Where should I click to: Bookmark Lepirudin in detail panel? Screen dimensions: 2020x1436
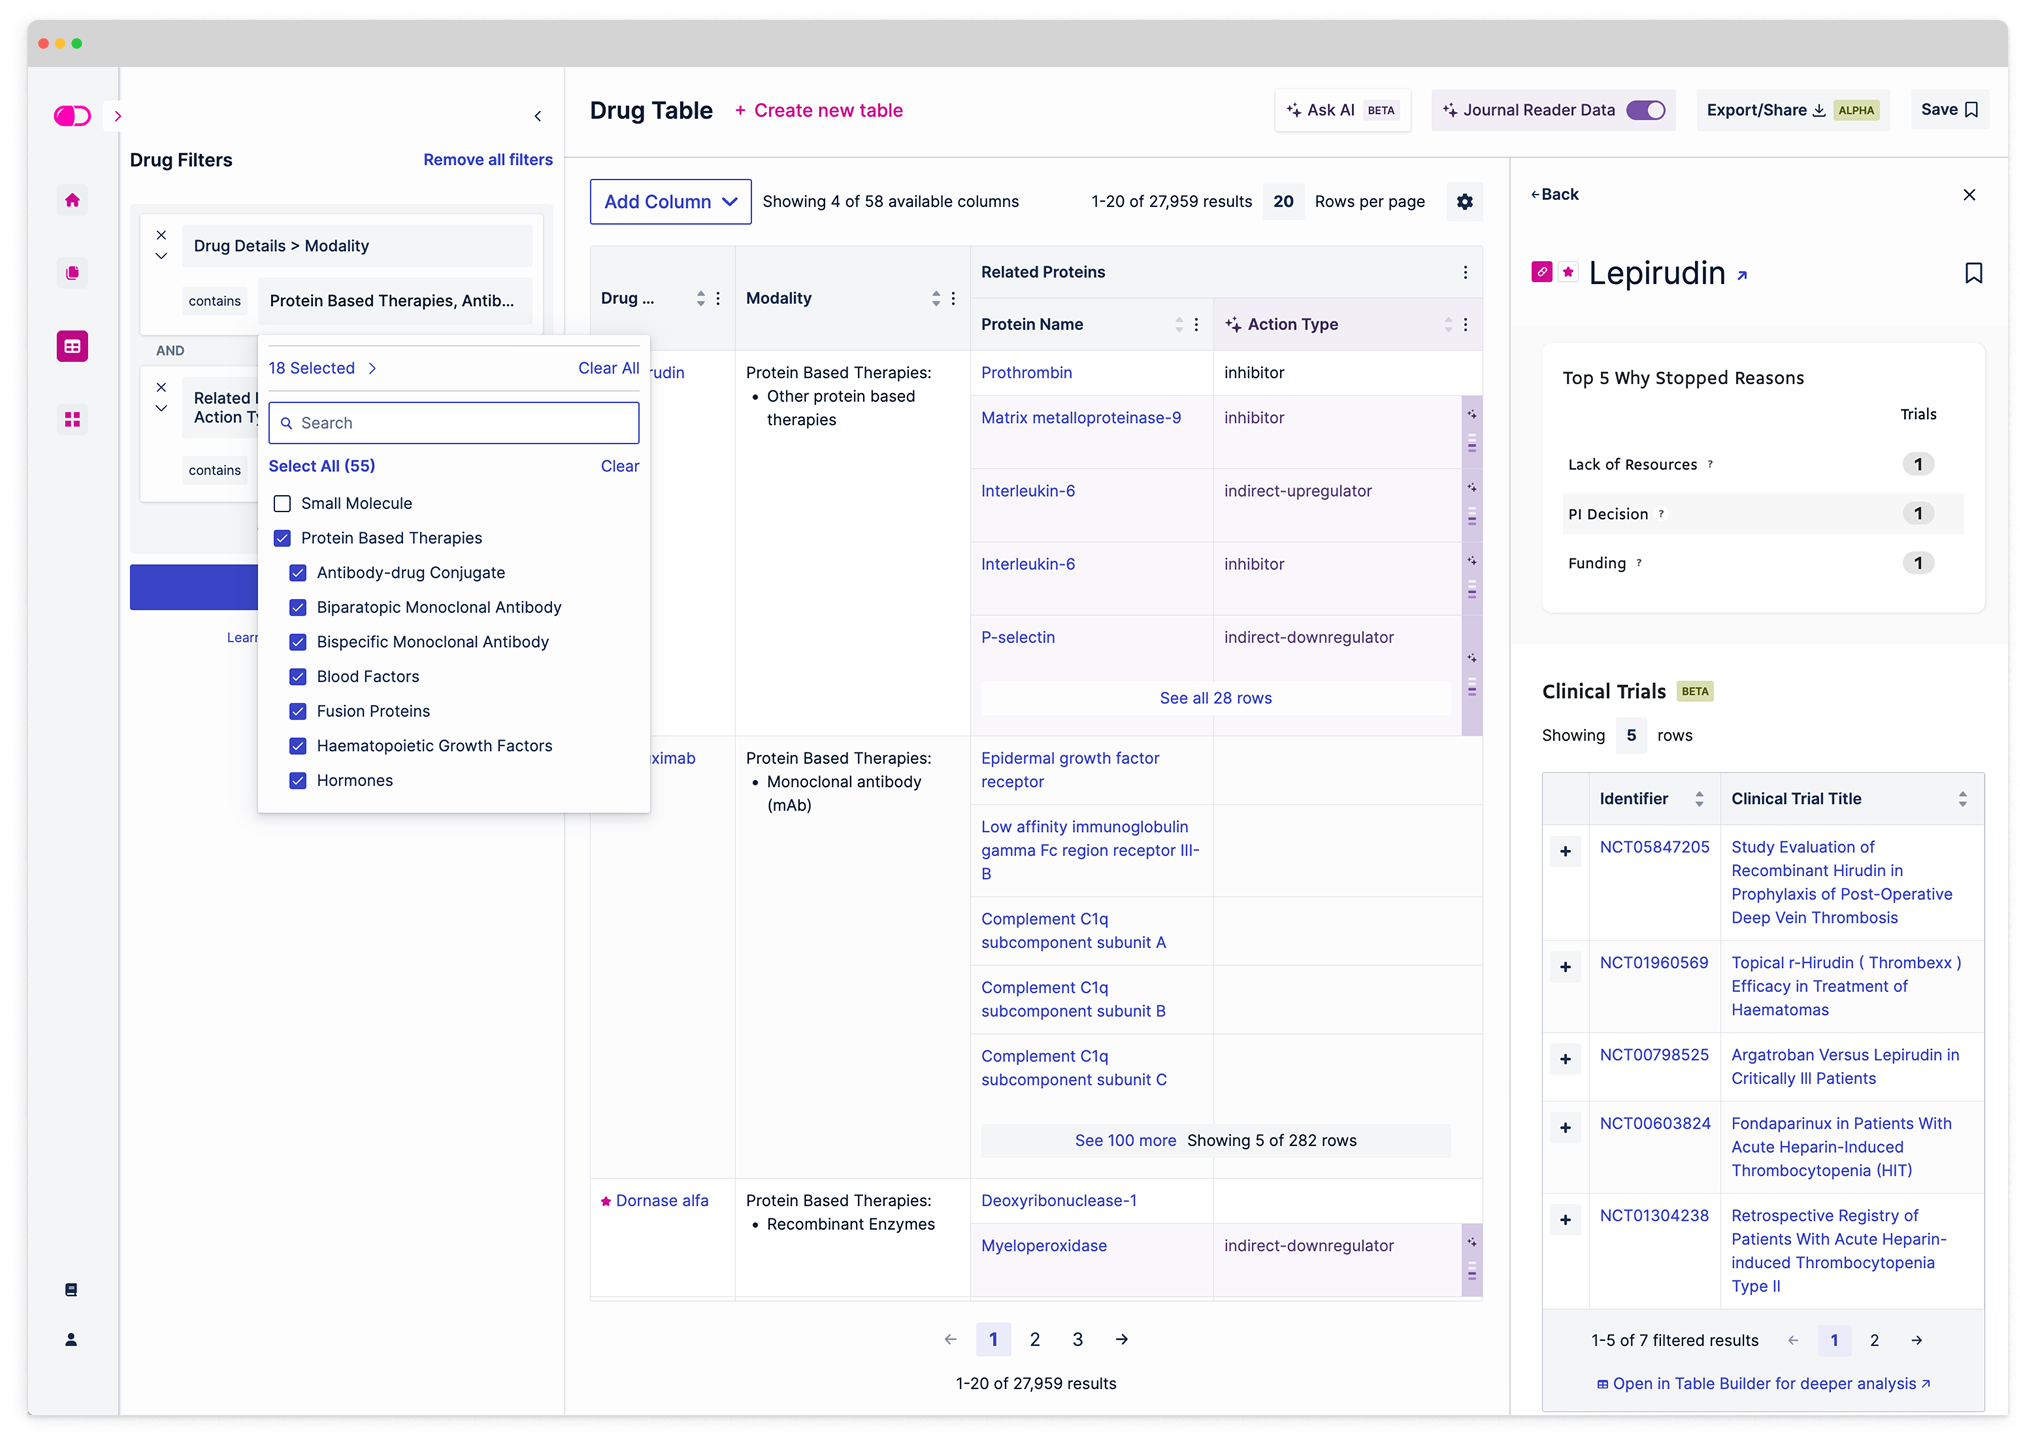point(1973,273)
